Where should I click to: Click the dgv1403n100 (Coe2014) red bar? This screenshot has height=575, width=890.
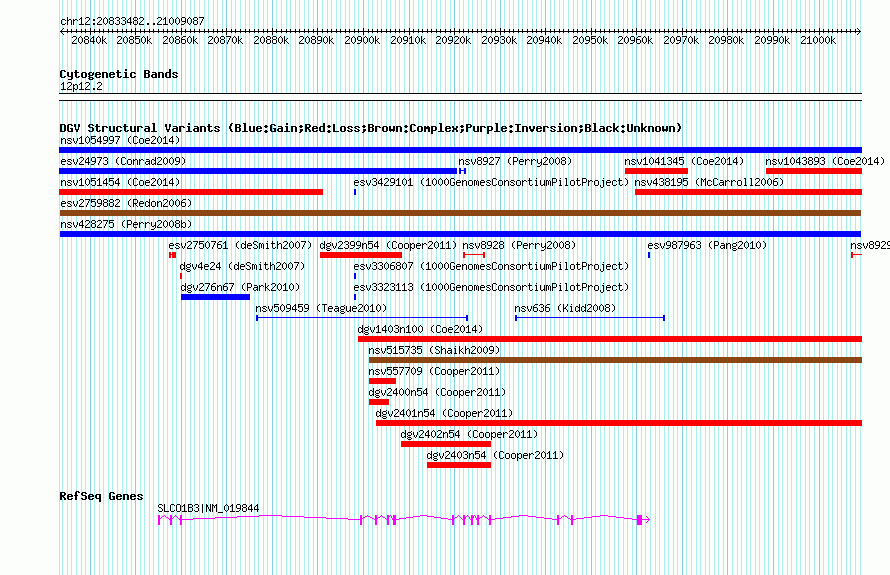[610, 339]
